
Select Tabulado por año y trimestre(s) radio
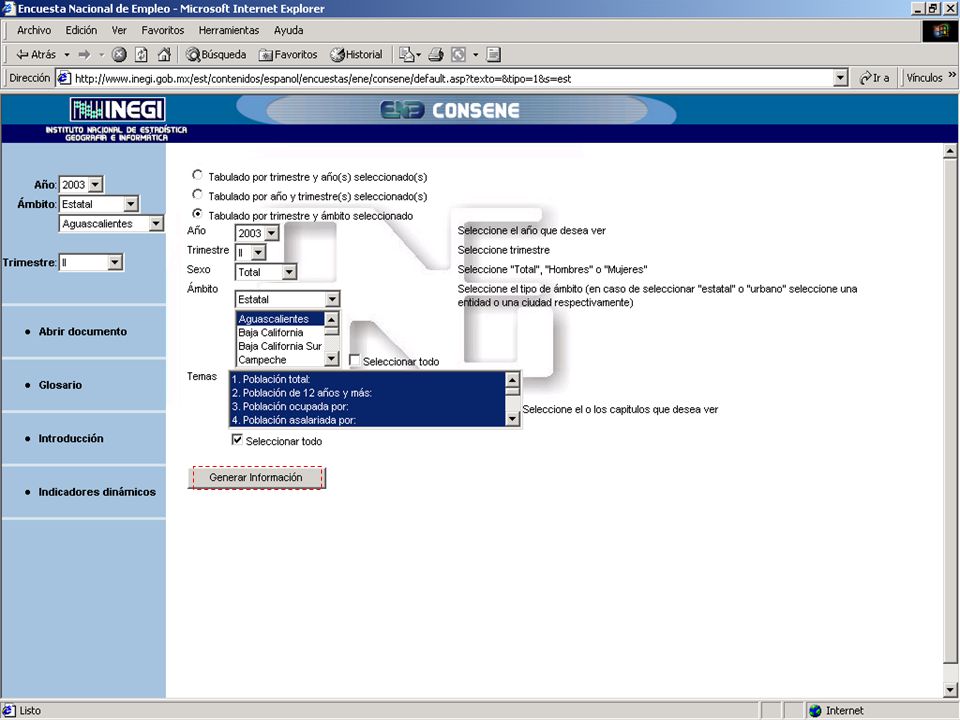pos(197,195)
